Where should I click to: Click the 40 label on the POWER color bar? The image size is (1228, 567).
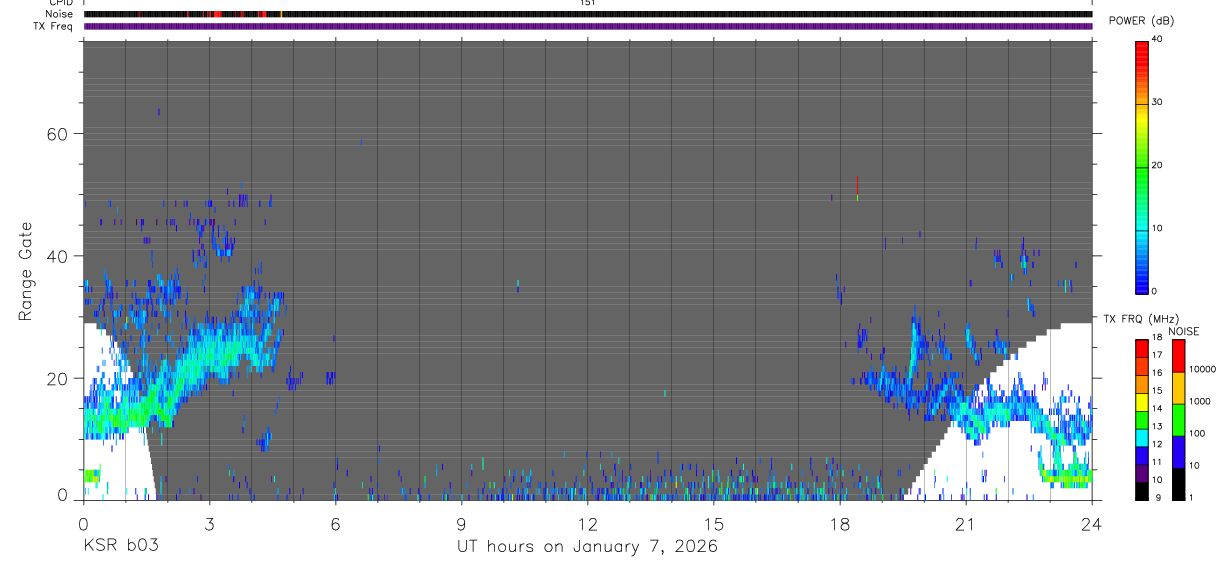[1157, 39]
